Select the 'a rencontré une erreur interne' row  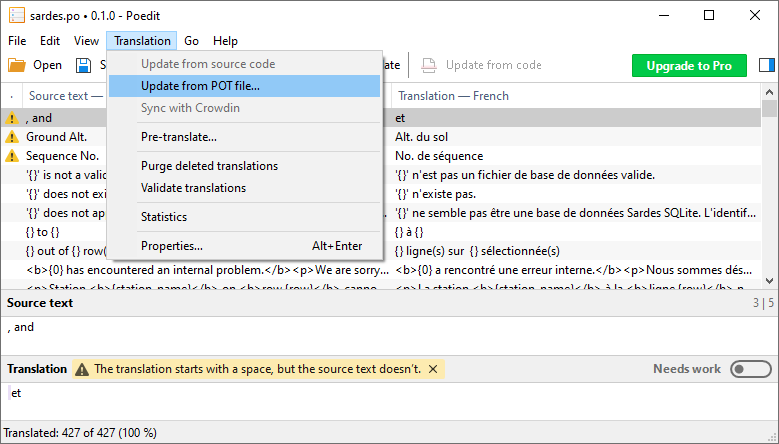[x=573, y=270]
